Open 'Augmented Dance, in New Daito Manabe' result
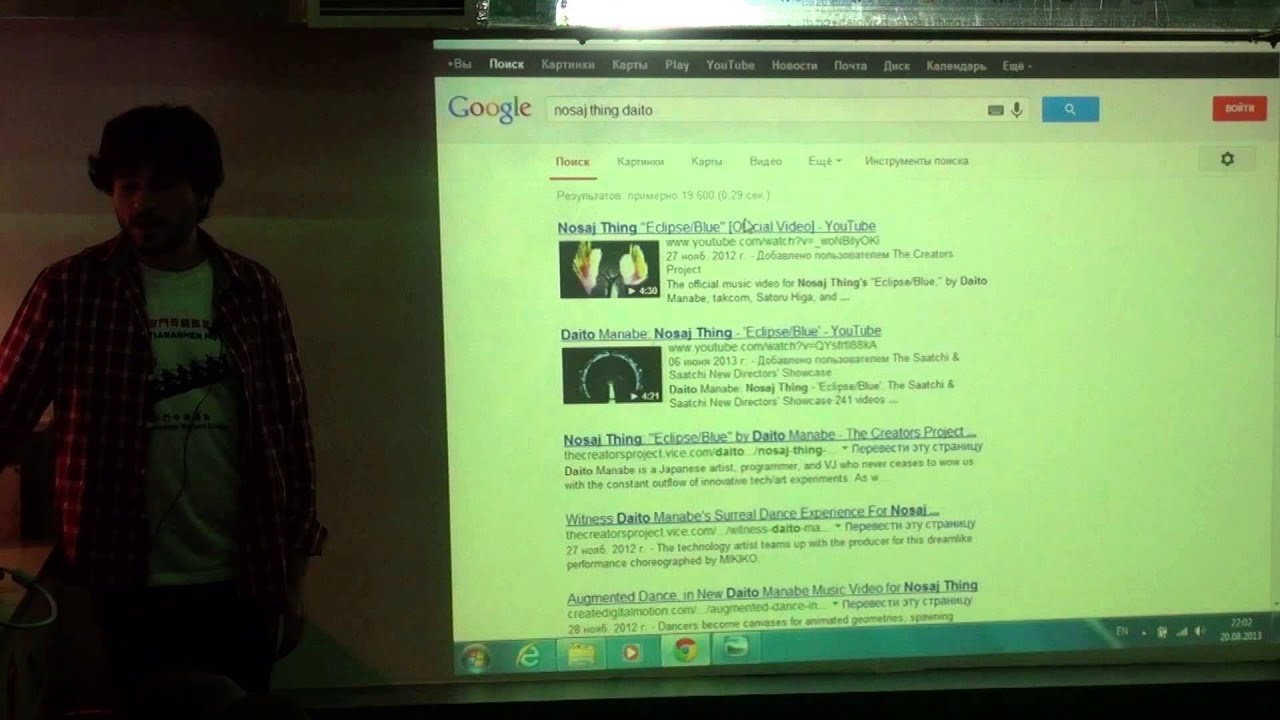 click(x=772, y=591)
